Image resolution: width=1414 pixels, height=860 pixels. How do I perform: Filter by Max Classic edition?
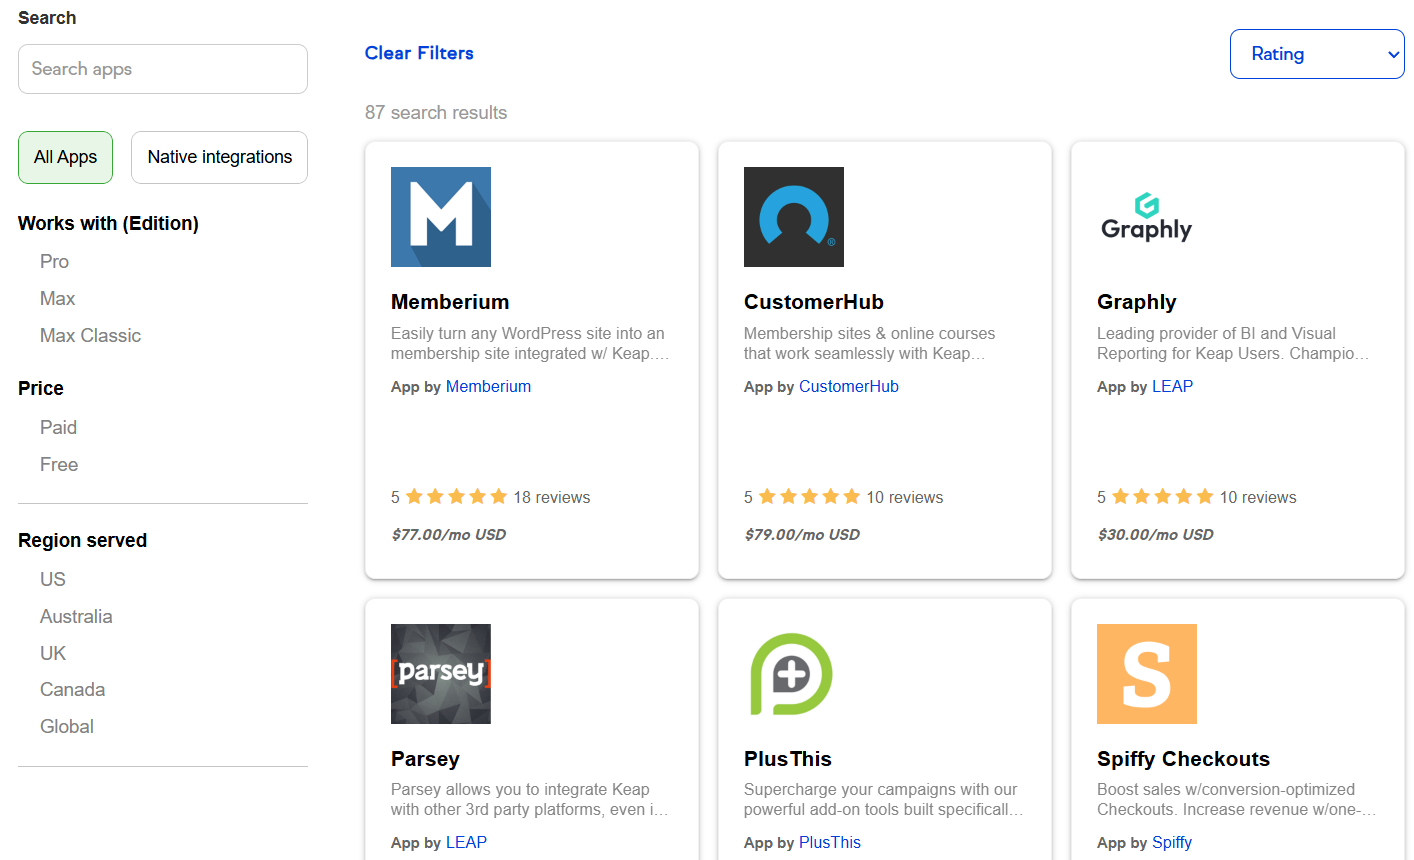click(x=90, y=335)
